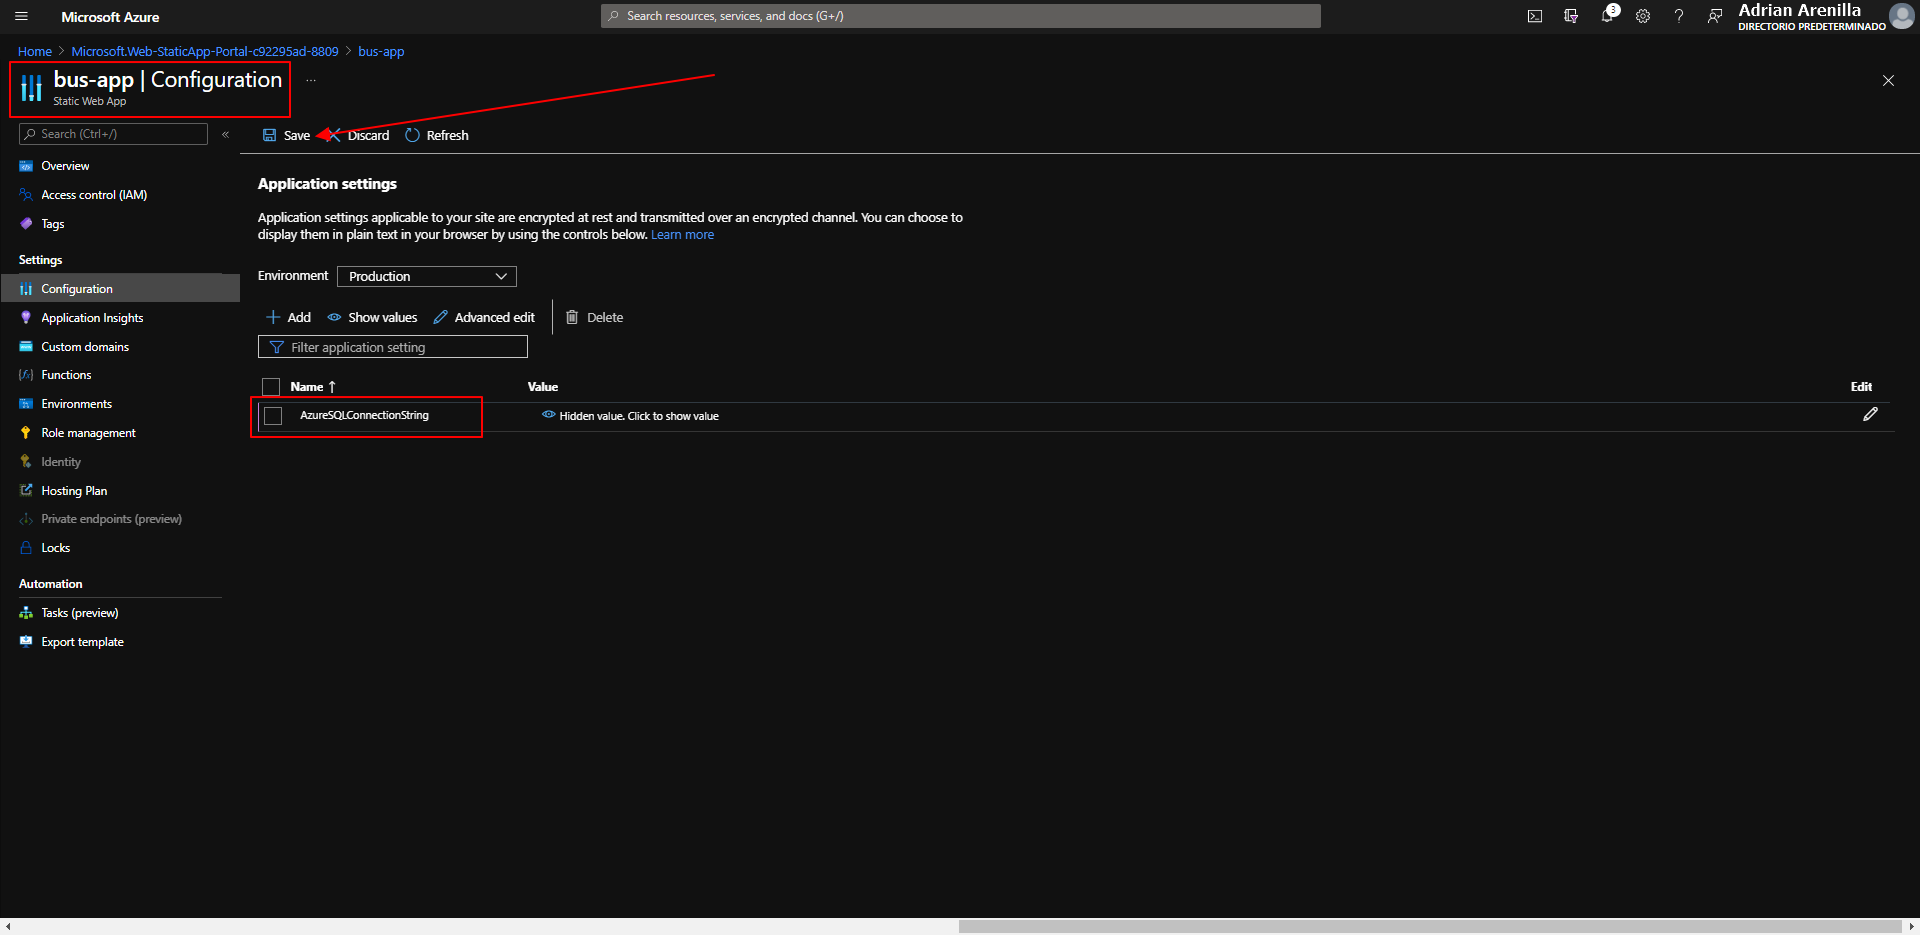The height and width of the screenshot is (935, 1920).
Task: Click the Value column header
Action: 543,387
